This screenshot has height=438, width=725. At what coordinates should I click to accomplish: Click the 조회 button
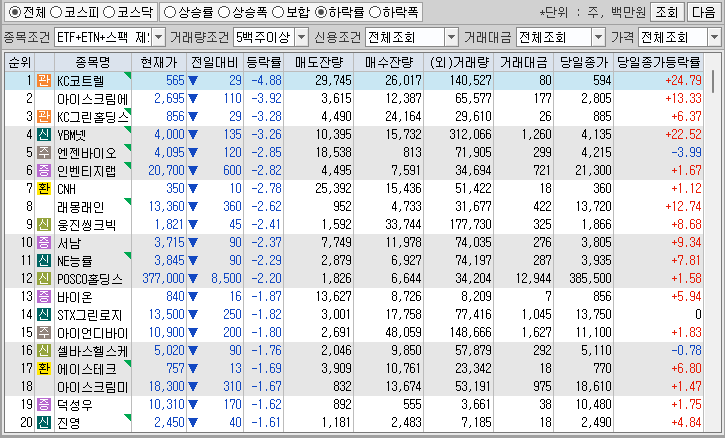tap(667, 12)
